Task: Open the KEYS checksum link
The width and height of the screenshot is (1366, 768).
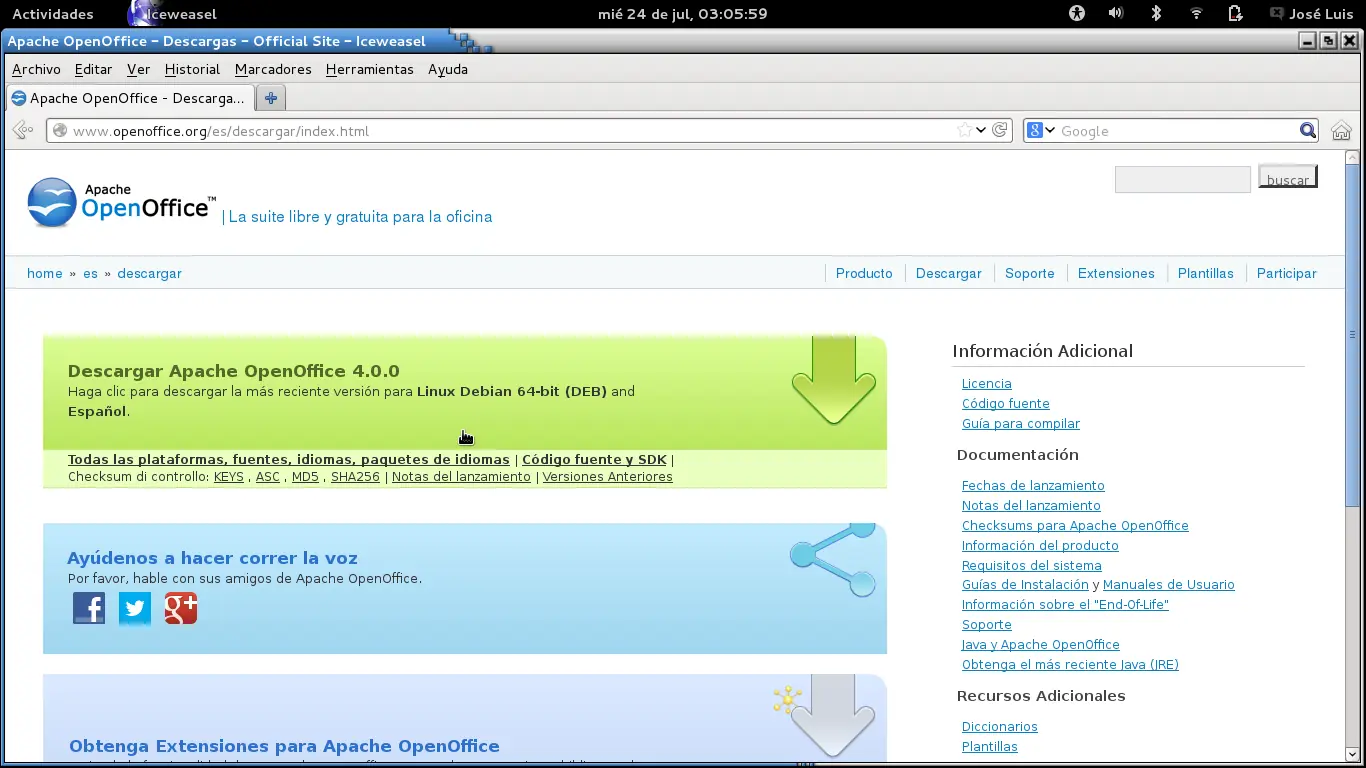Action: 229,477
